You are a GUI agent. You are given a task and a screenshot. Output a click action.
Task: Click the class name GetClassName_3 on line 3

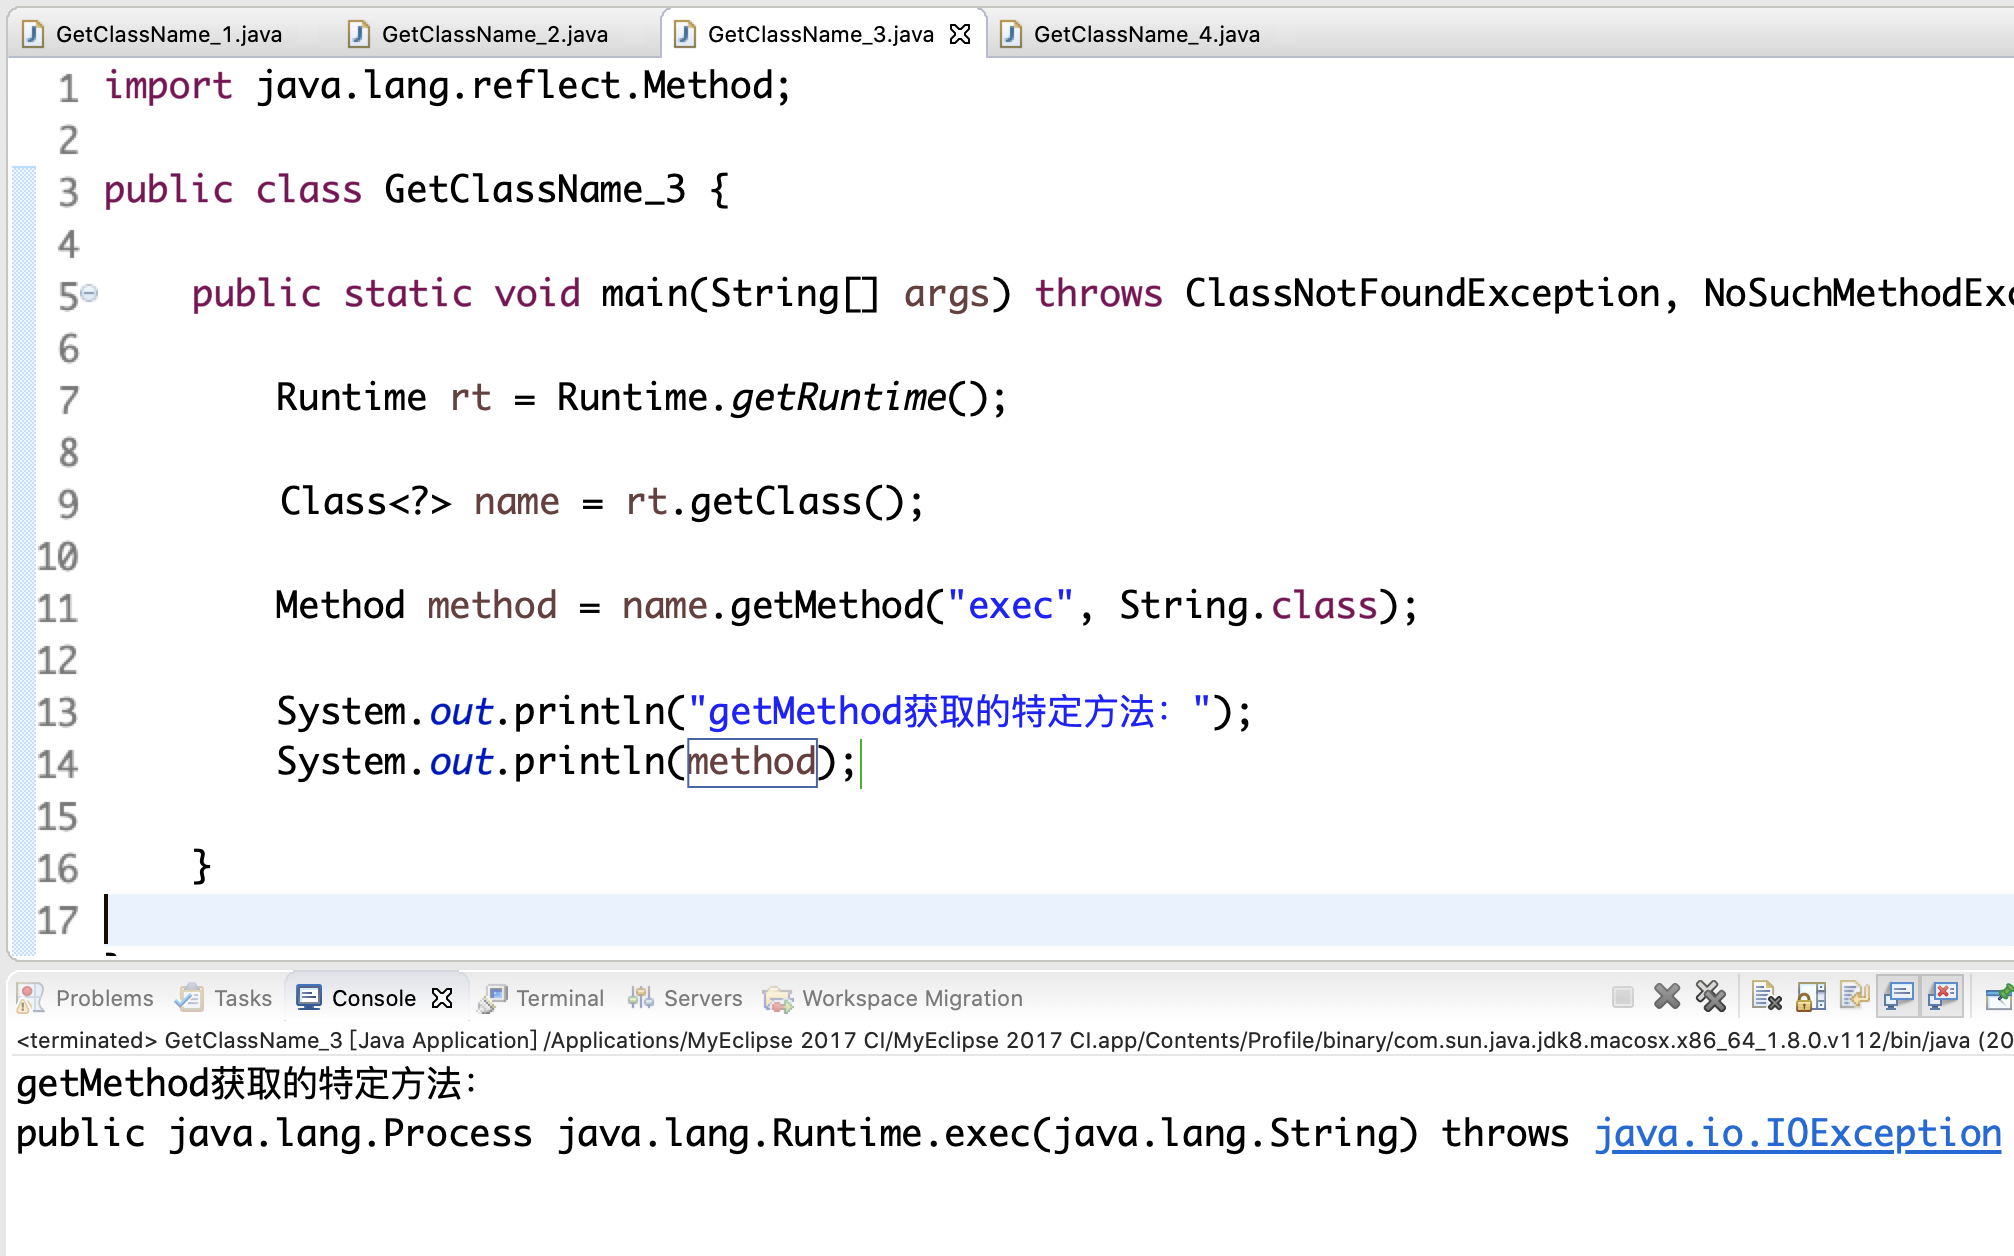(x=535, y=190)
